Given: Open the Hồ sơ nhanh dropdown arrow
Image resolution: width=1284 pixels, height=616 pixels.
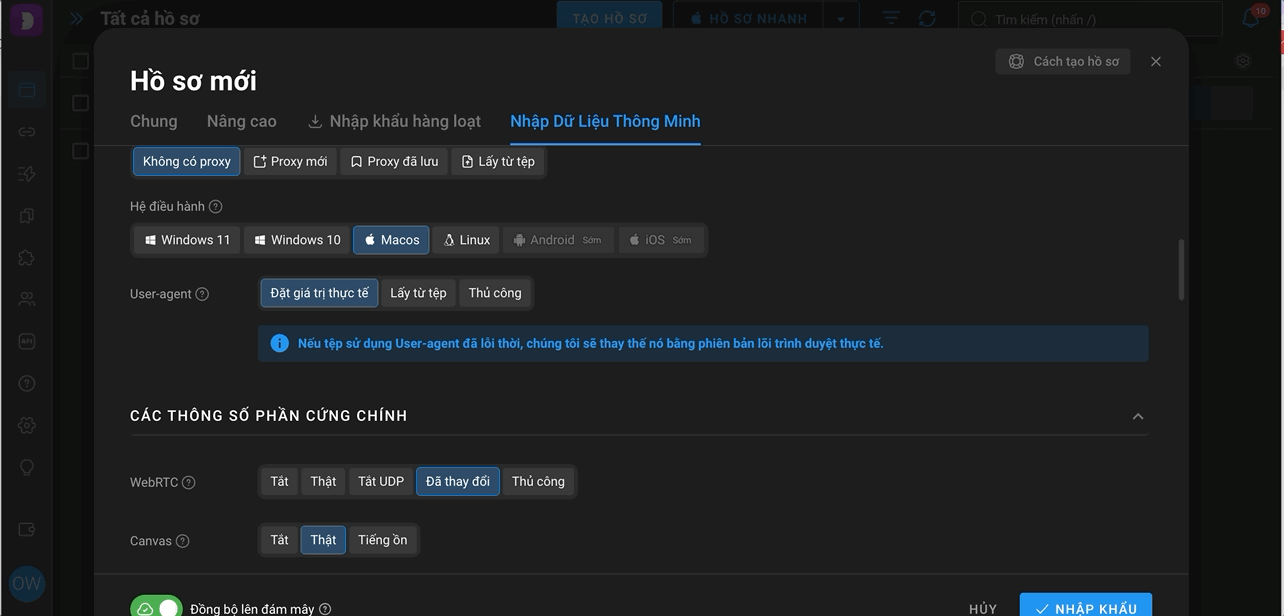Looking at the screenshot, I should coord(841,19).
